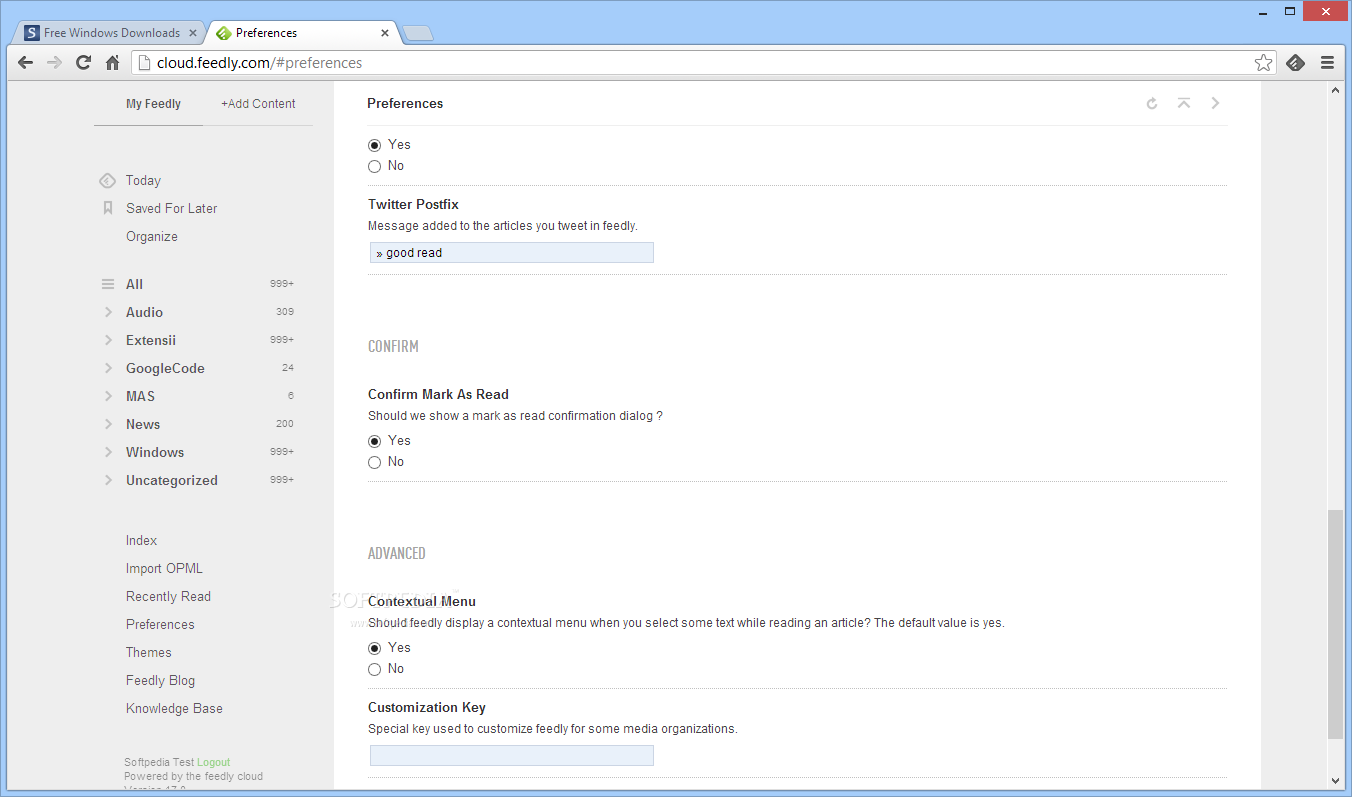Expand the Audio category

point(108,312)
